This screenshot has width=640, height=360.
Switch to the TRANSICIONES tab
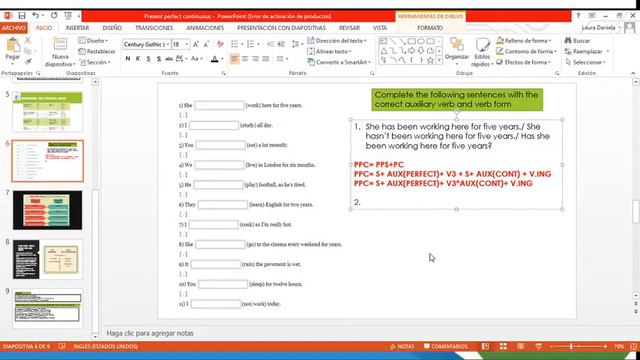click(x=154, y=28)
